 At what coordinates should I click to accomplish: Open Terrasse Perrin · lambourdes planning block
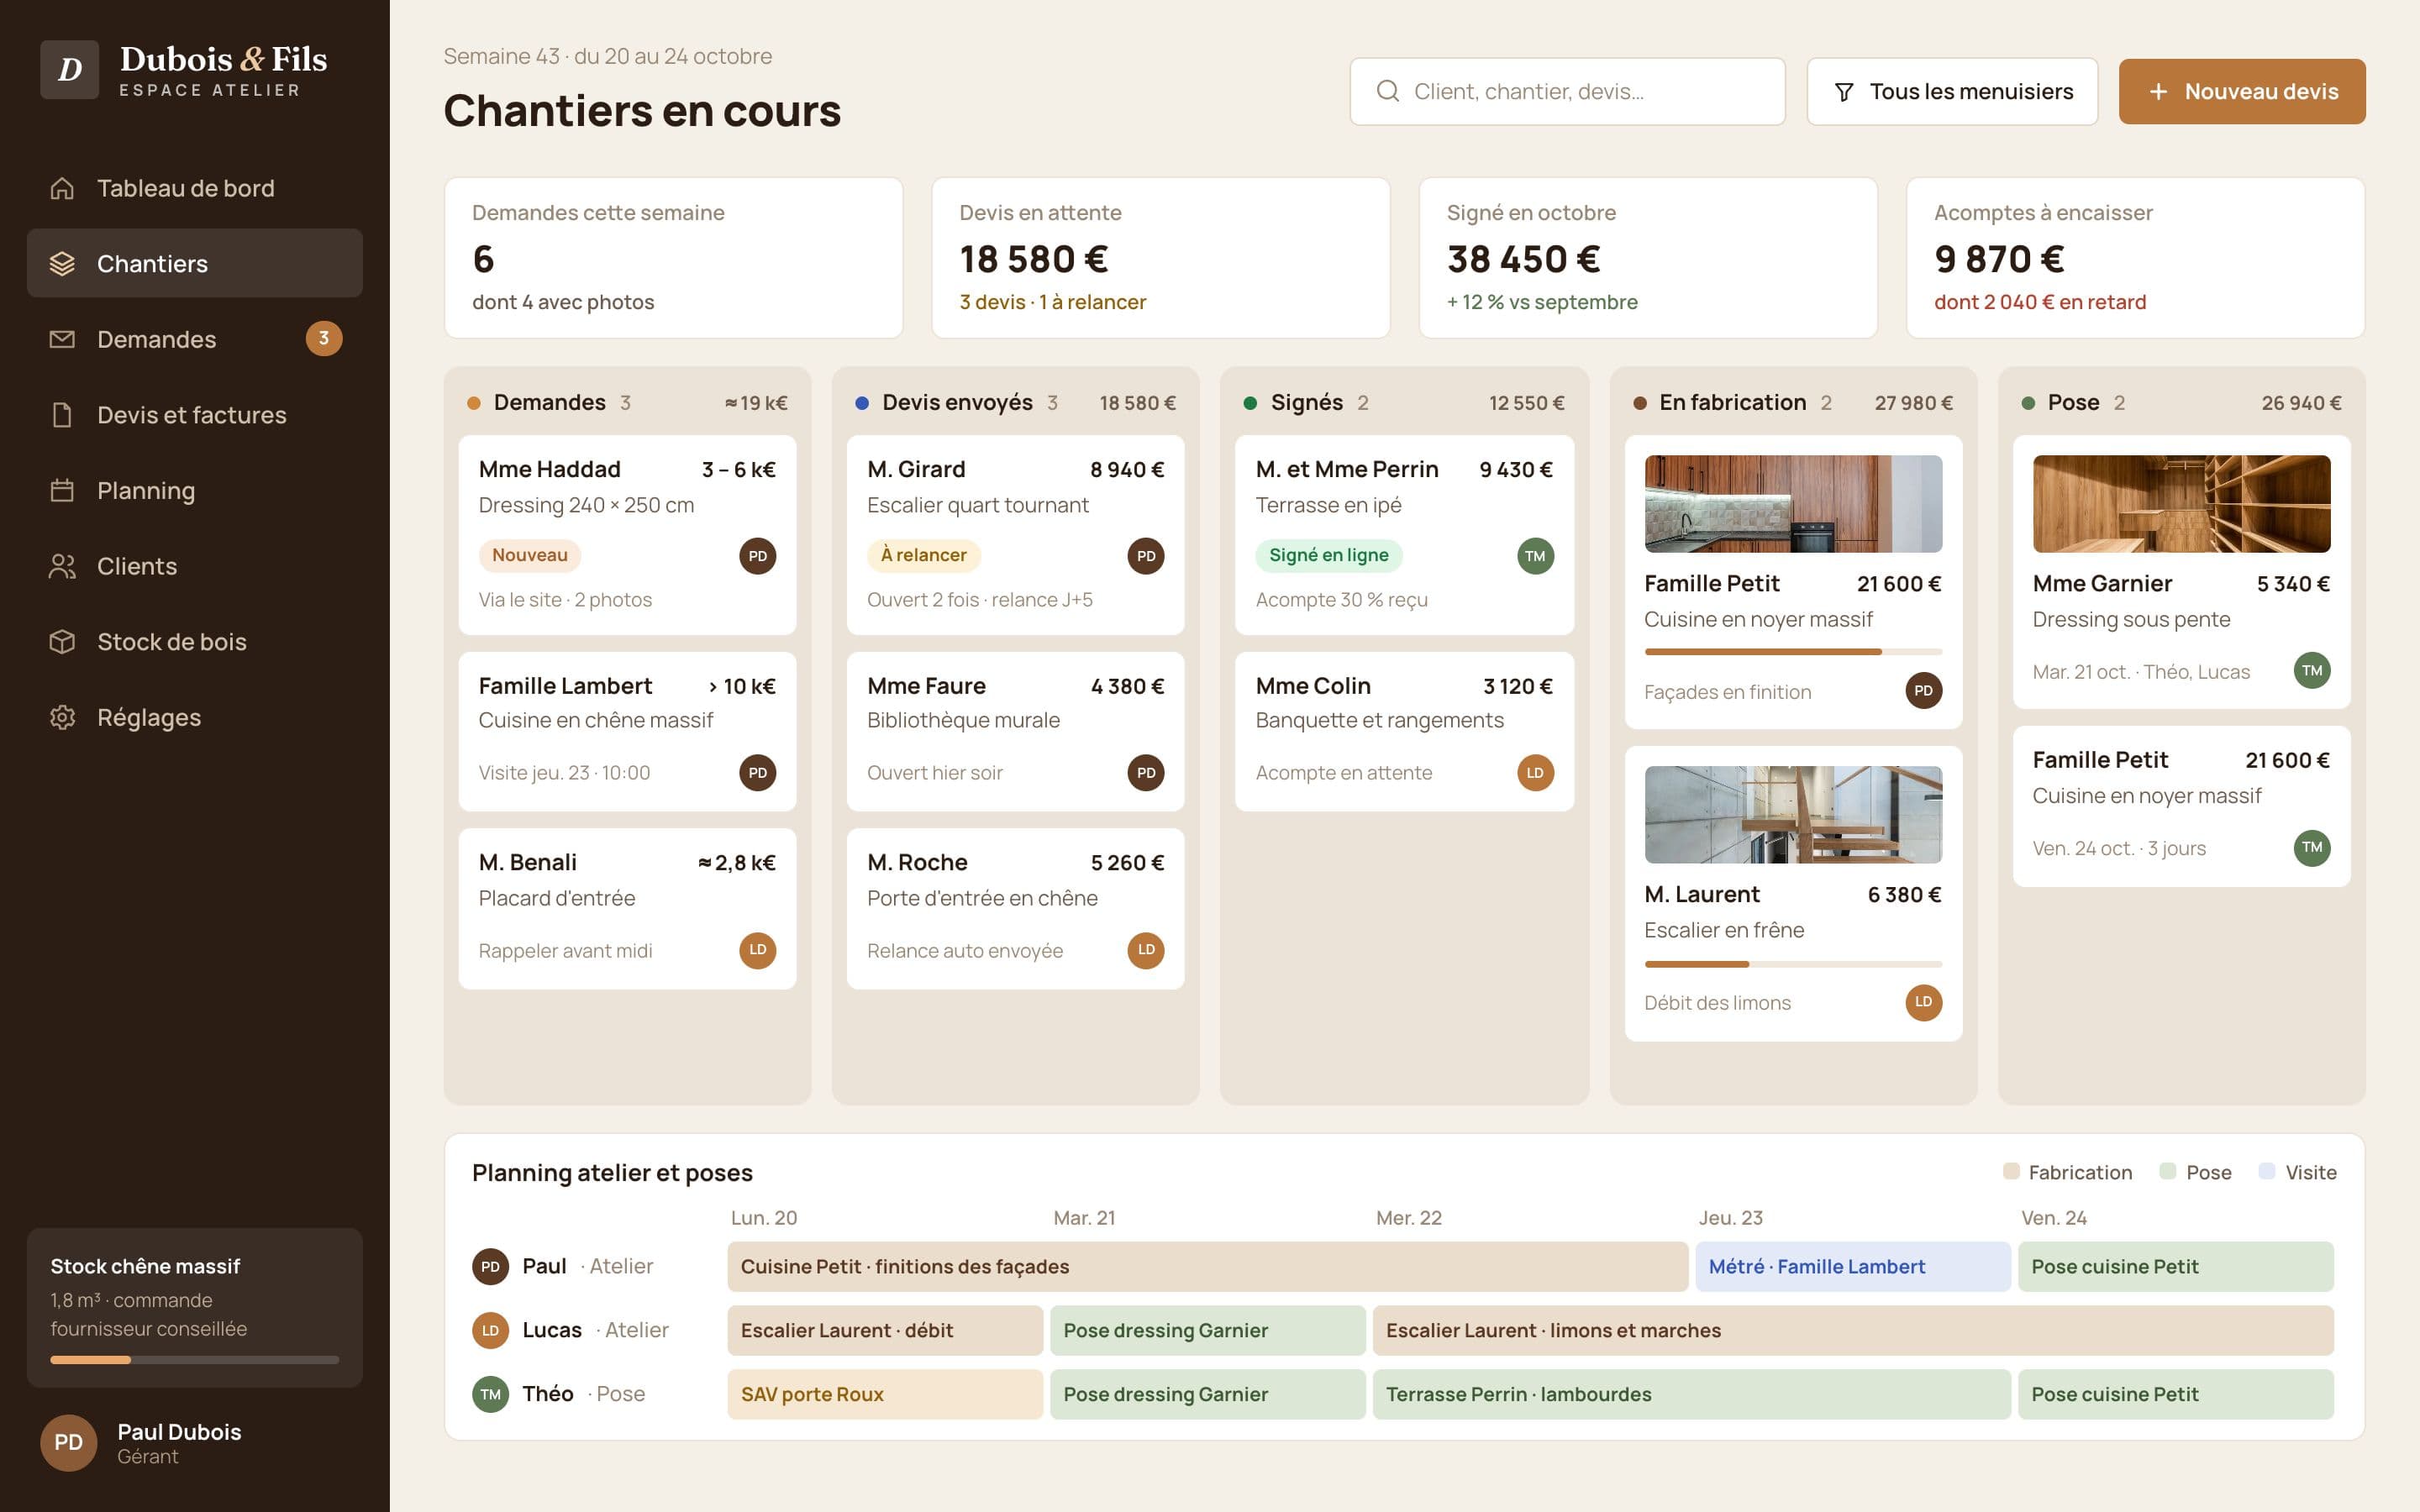1691,1394
